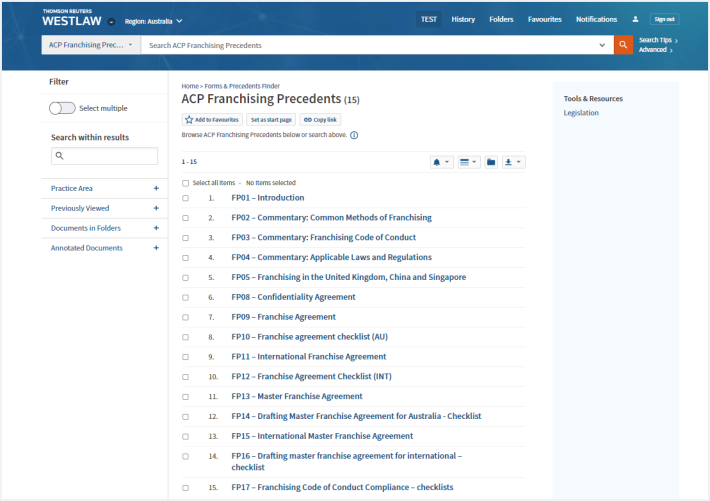This screenshot has height=501, width=710.
Task: Open Favourites in the top navigation
Action: coord(544,19)
